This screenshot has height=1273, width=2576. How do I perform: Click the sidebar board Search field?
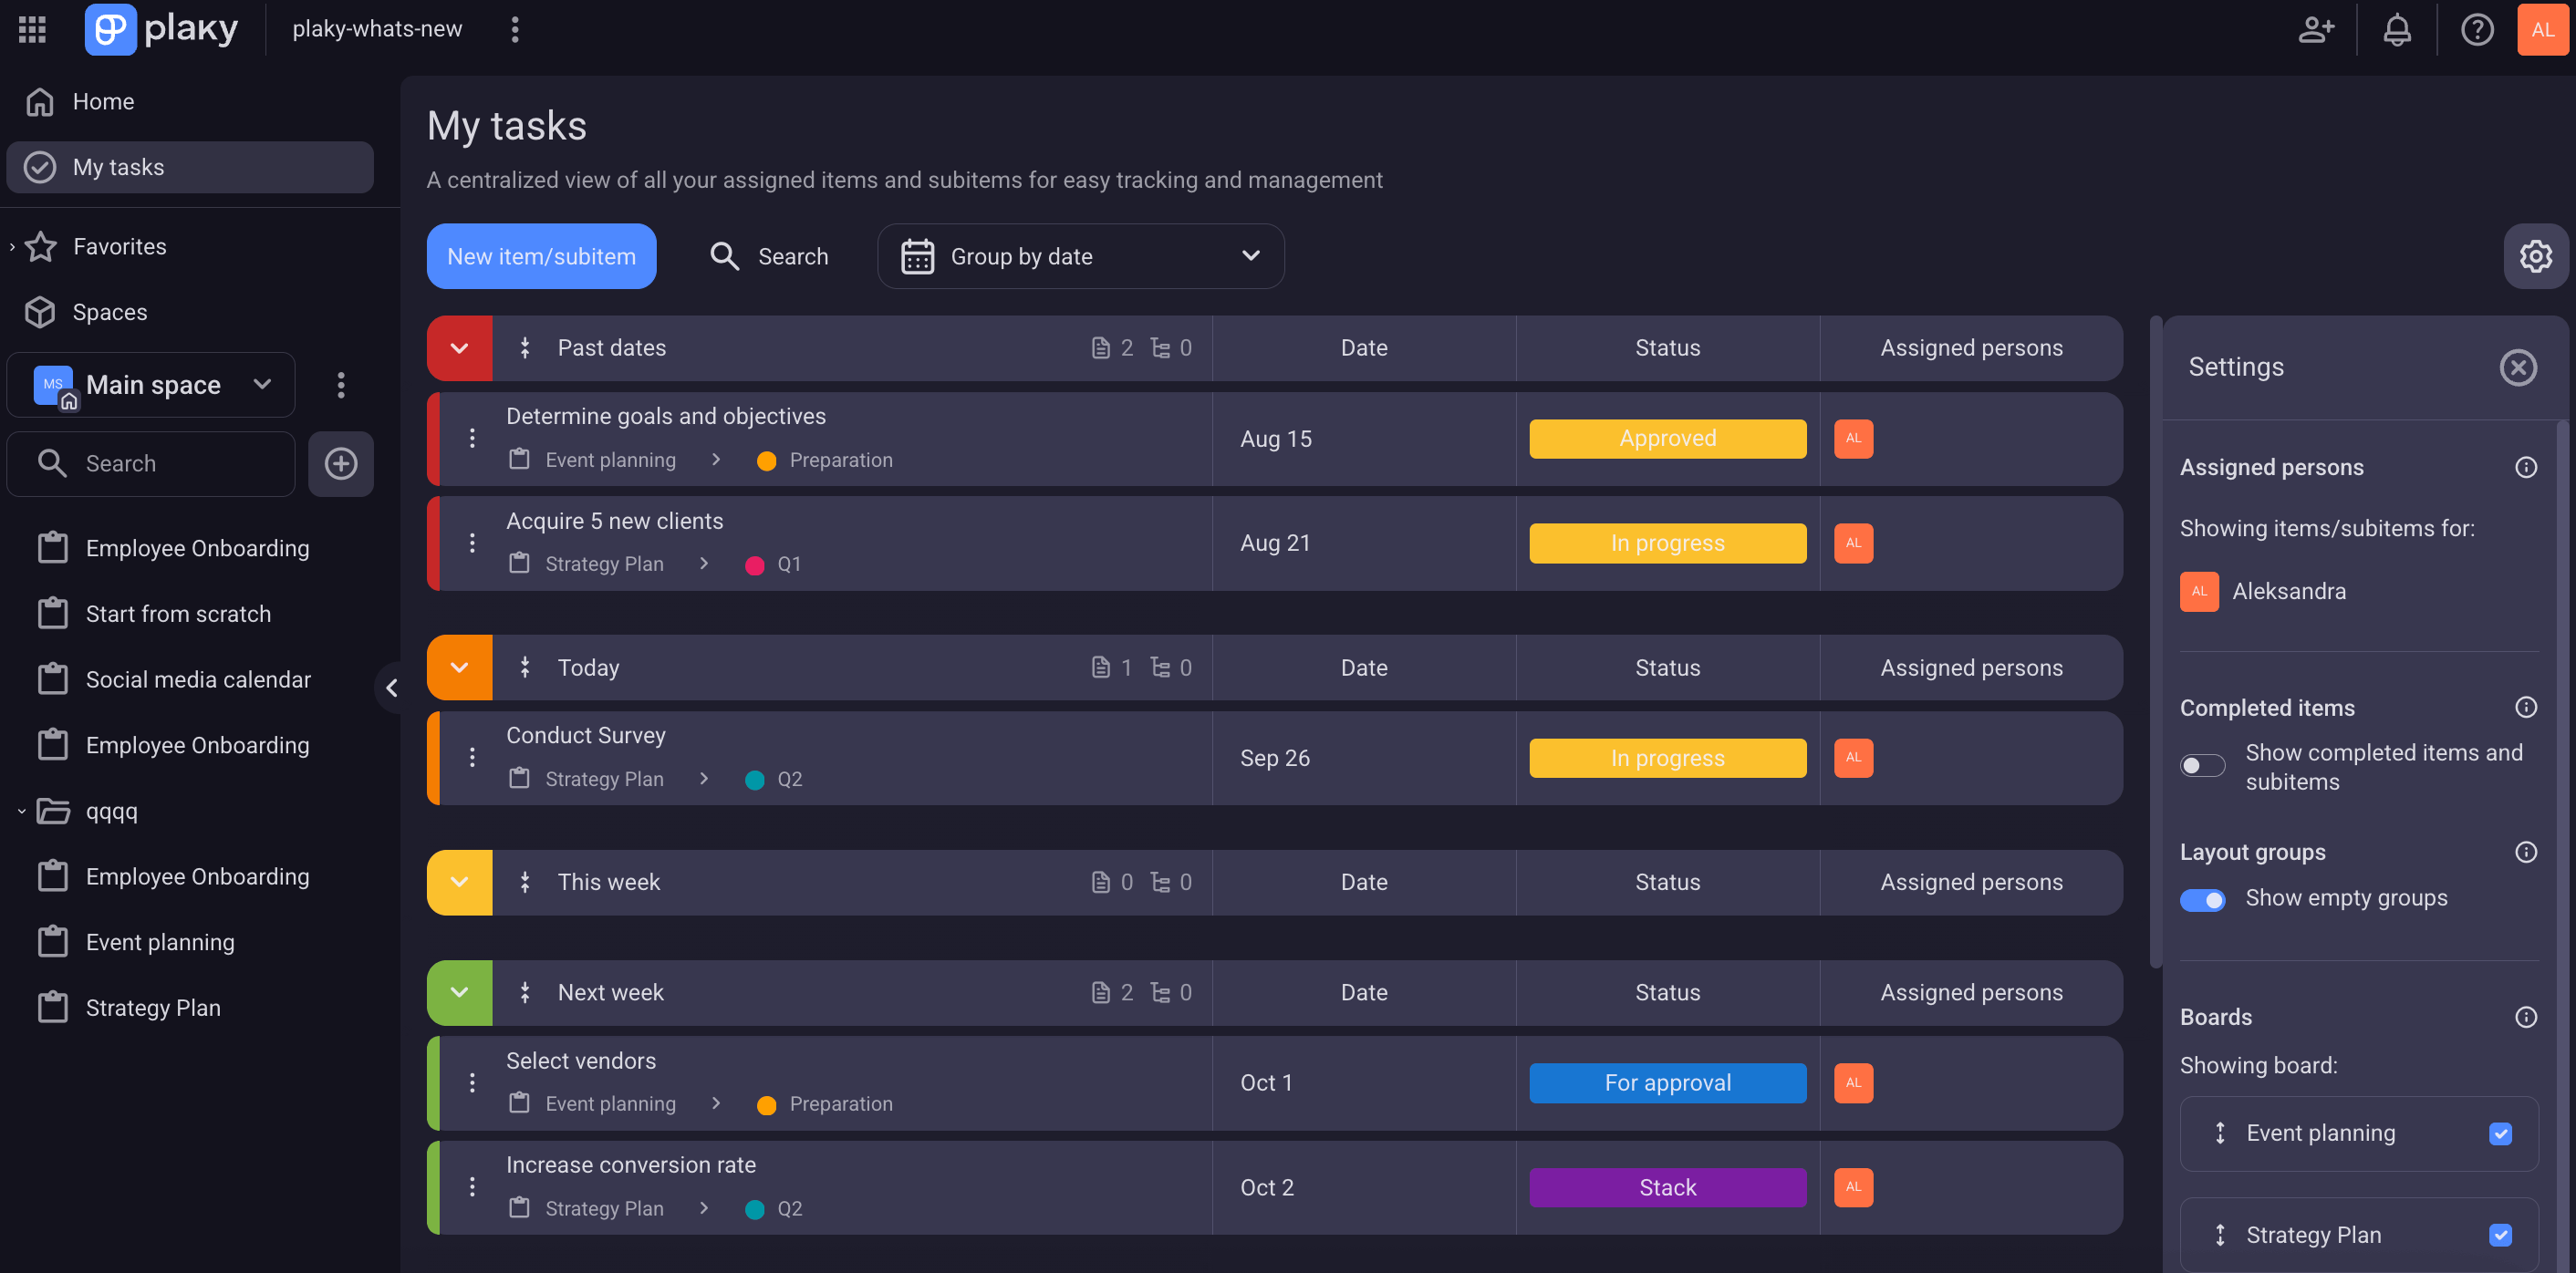tap(150, 463)
